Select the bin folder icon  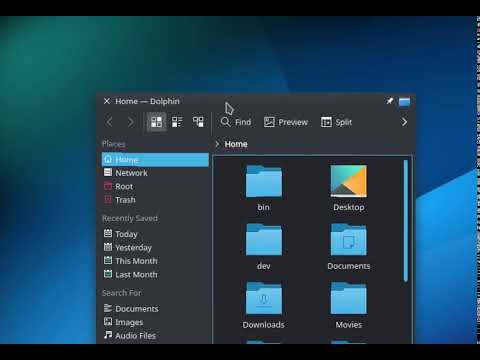(264, 181)
